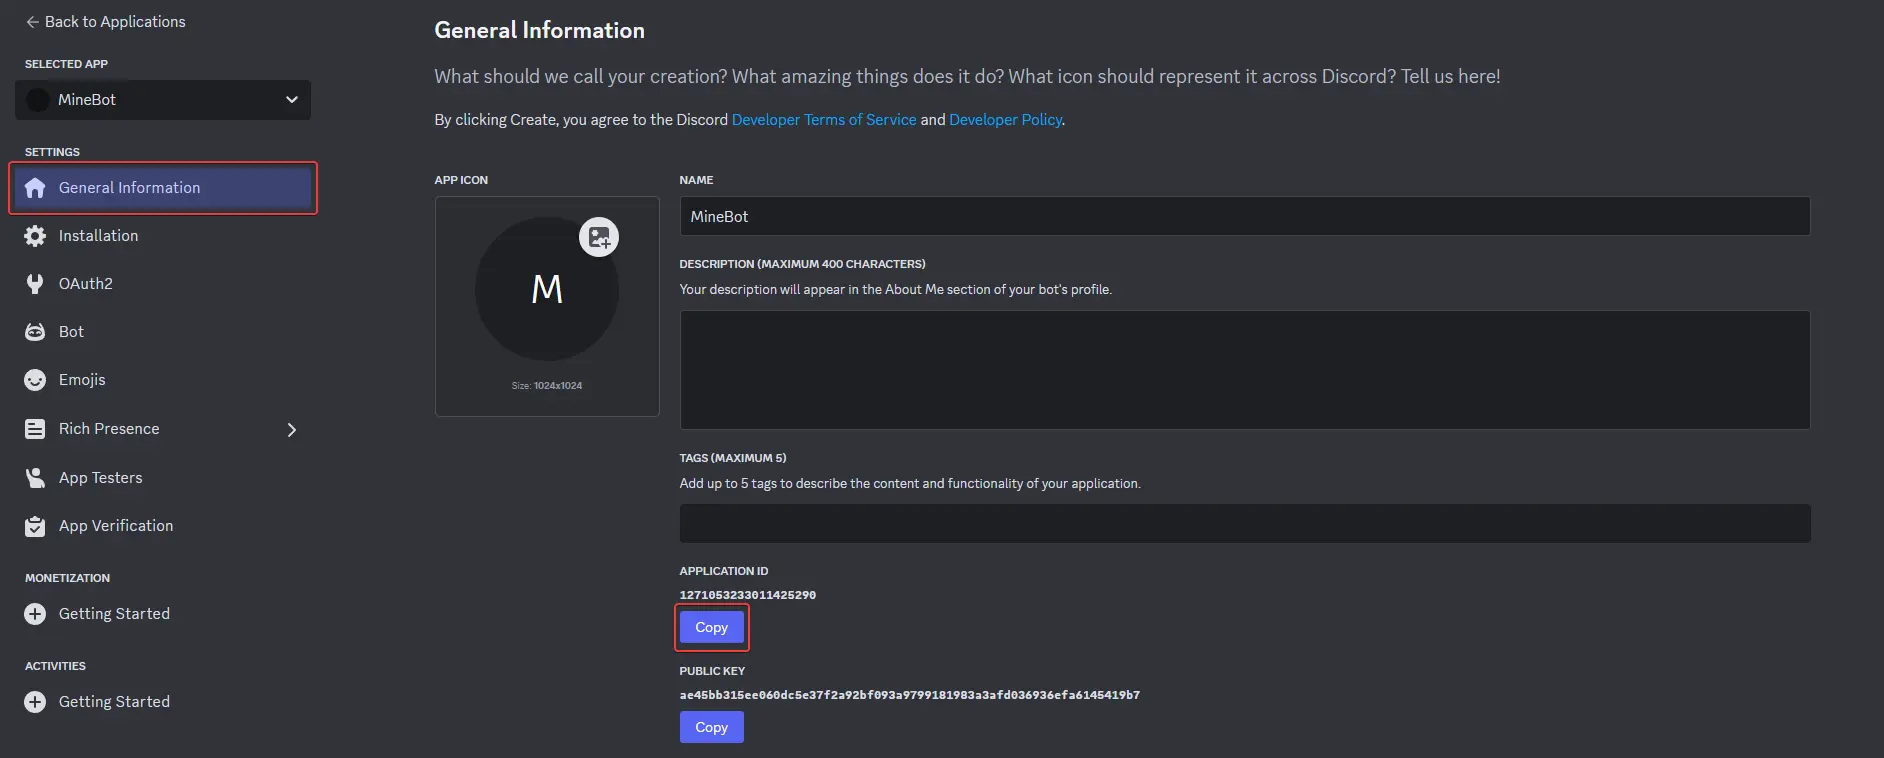
Task: Click the Emojis smiley icon
Action: 35,380
